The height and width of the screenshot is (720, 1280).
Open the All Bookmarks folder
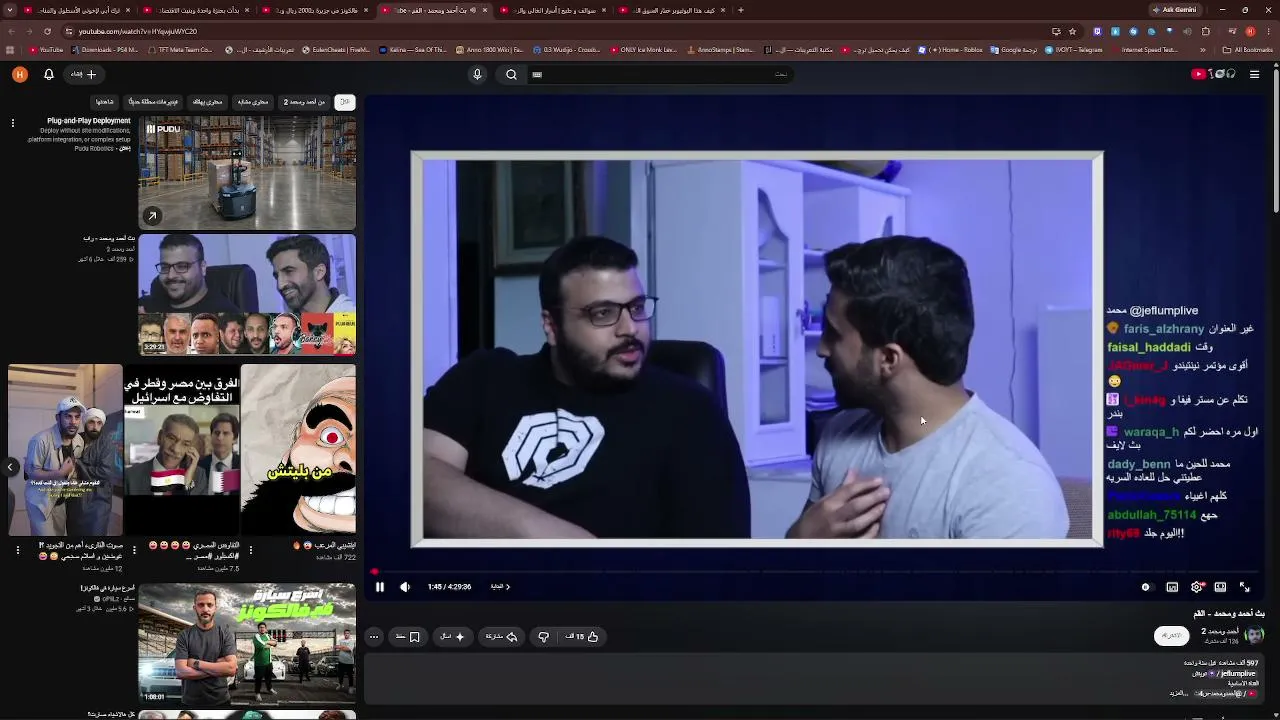1248,50
